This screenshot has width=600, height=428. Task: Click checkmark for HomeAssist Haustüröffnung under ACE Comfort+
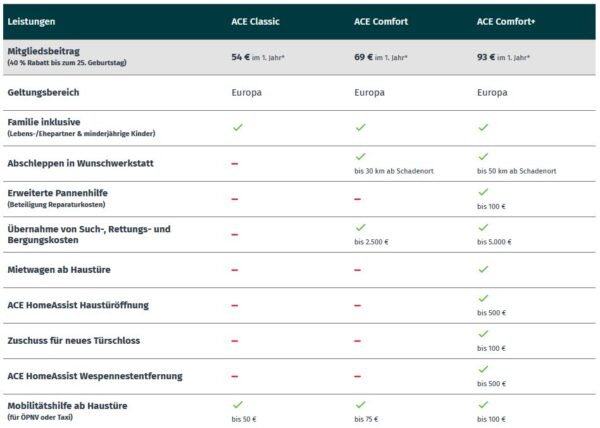coord(483,298)
